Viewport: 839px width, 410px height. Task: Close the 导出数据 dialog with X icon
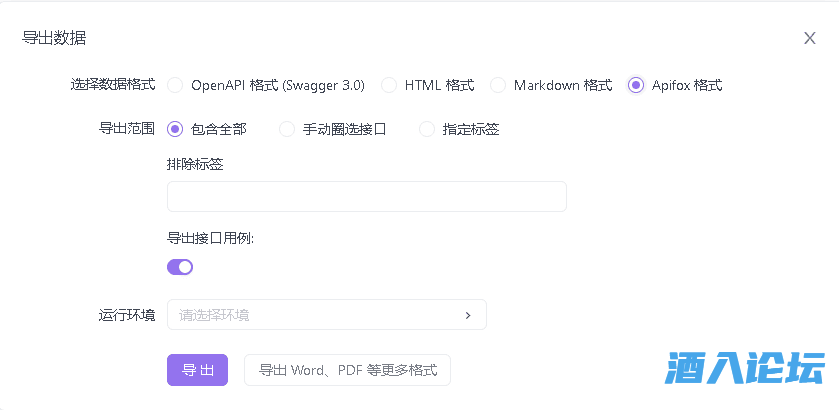pos(810,38)
